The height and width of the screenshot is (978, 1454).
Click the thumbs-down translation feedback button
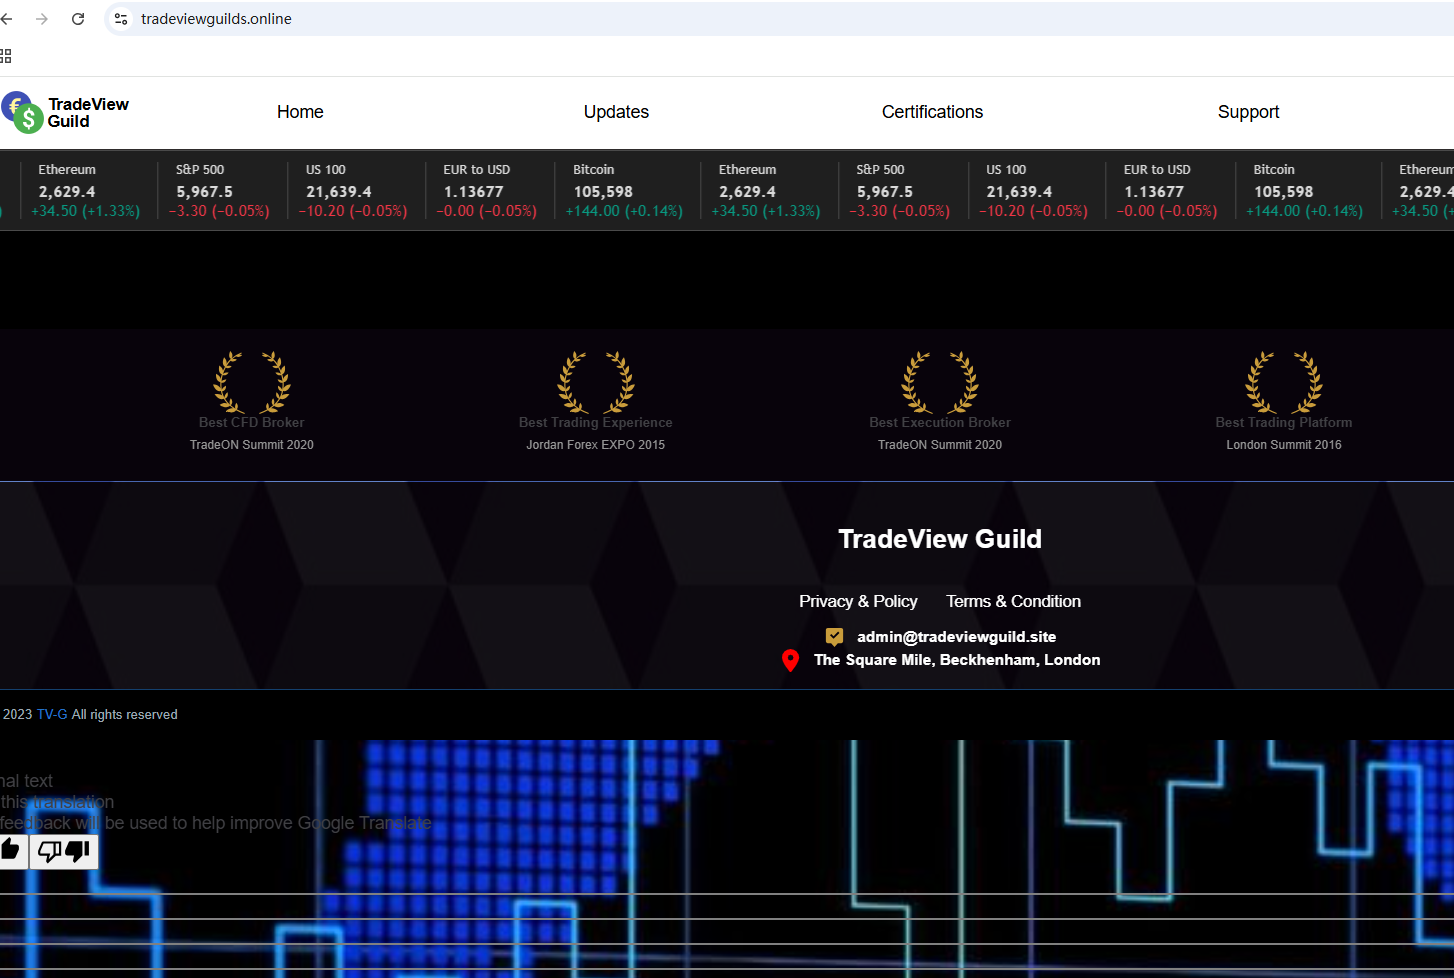pos(64,851)
